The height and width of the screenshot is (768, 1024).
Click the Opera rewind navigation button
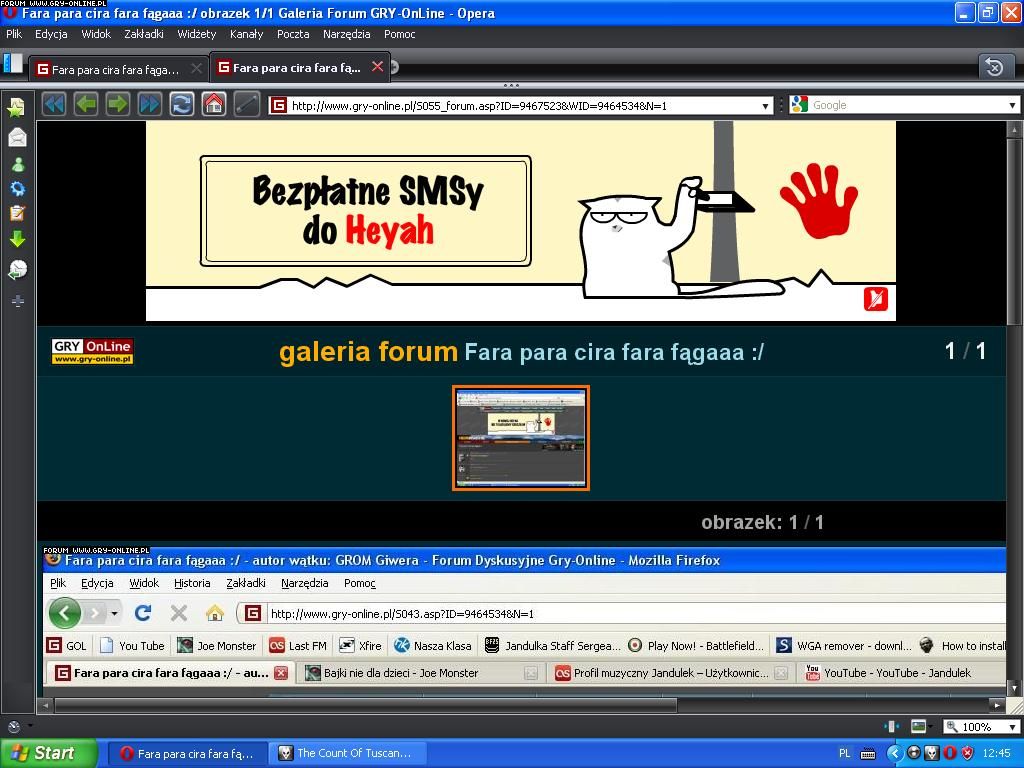click(54, 104)
